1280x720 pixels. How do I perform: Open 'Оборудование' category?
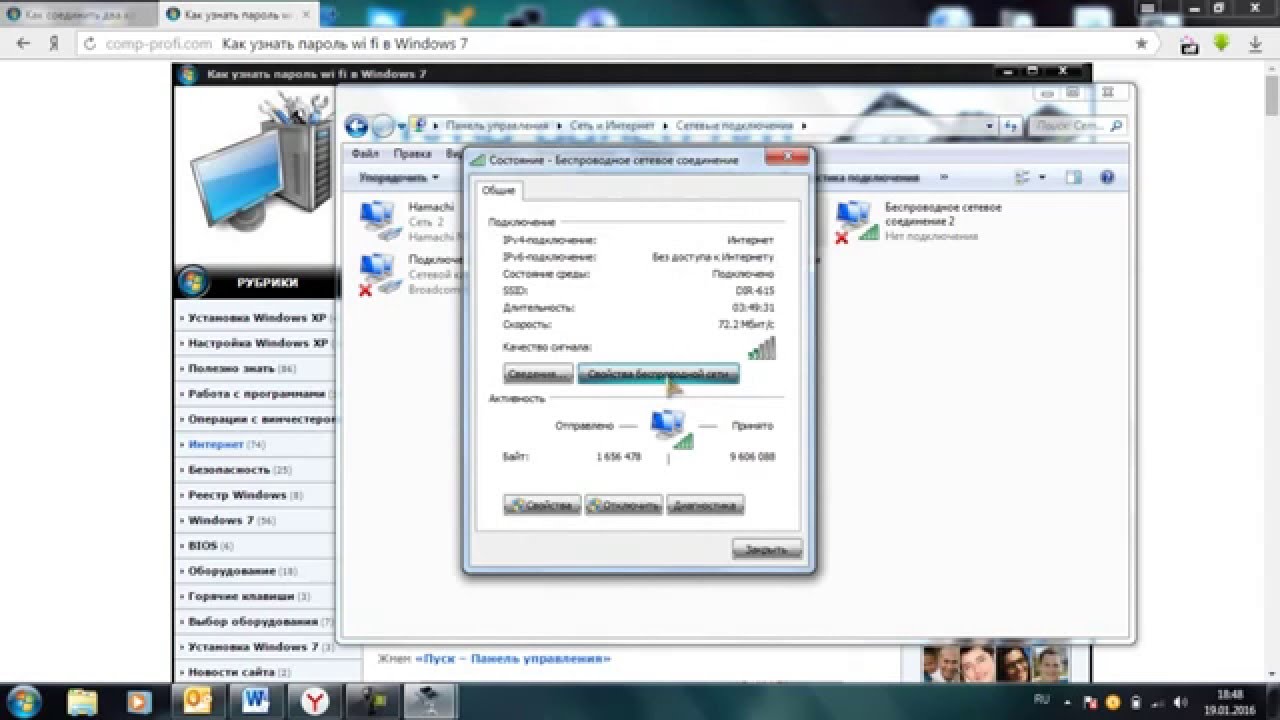[x=232, y=571]
